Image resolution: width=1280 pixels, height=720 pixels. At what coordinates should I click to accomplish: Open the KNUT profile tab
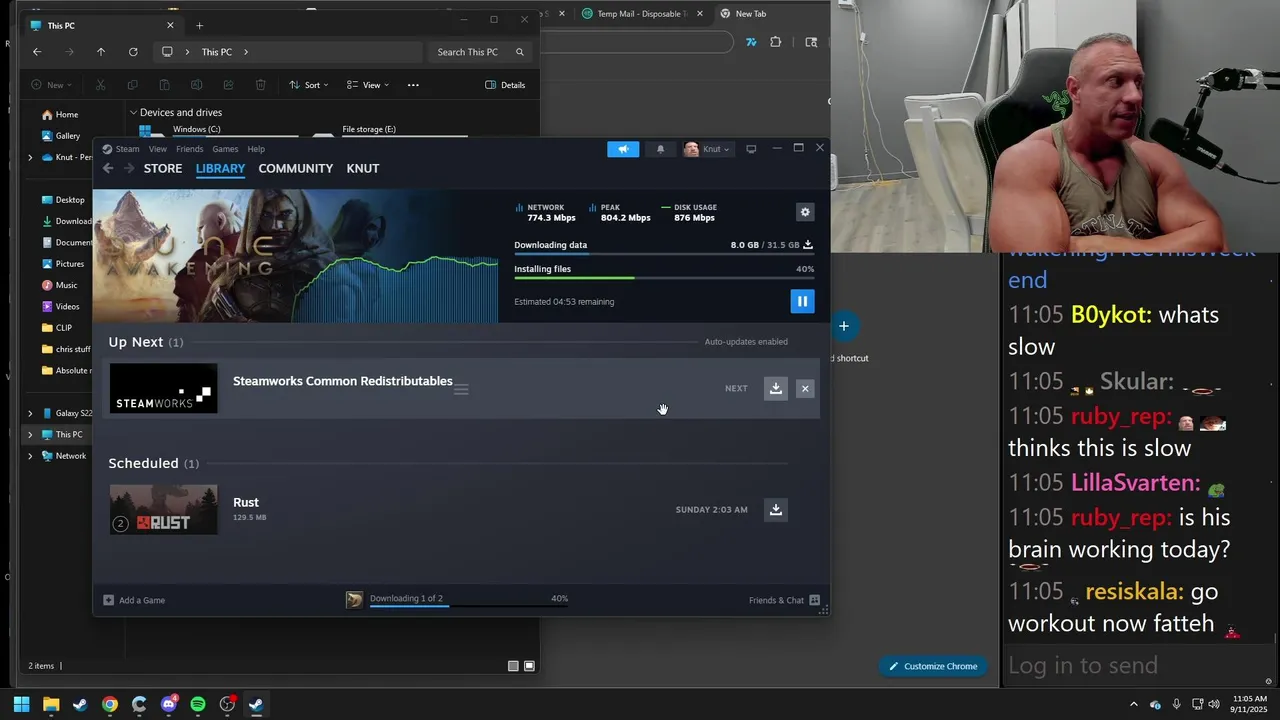pos(362,168)
